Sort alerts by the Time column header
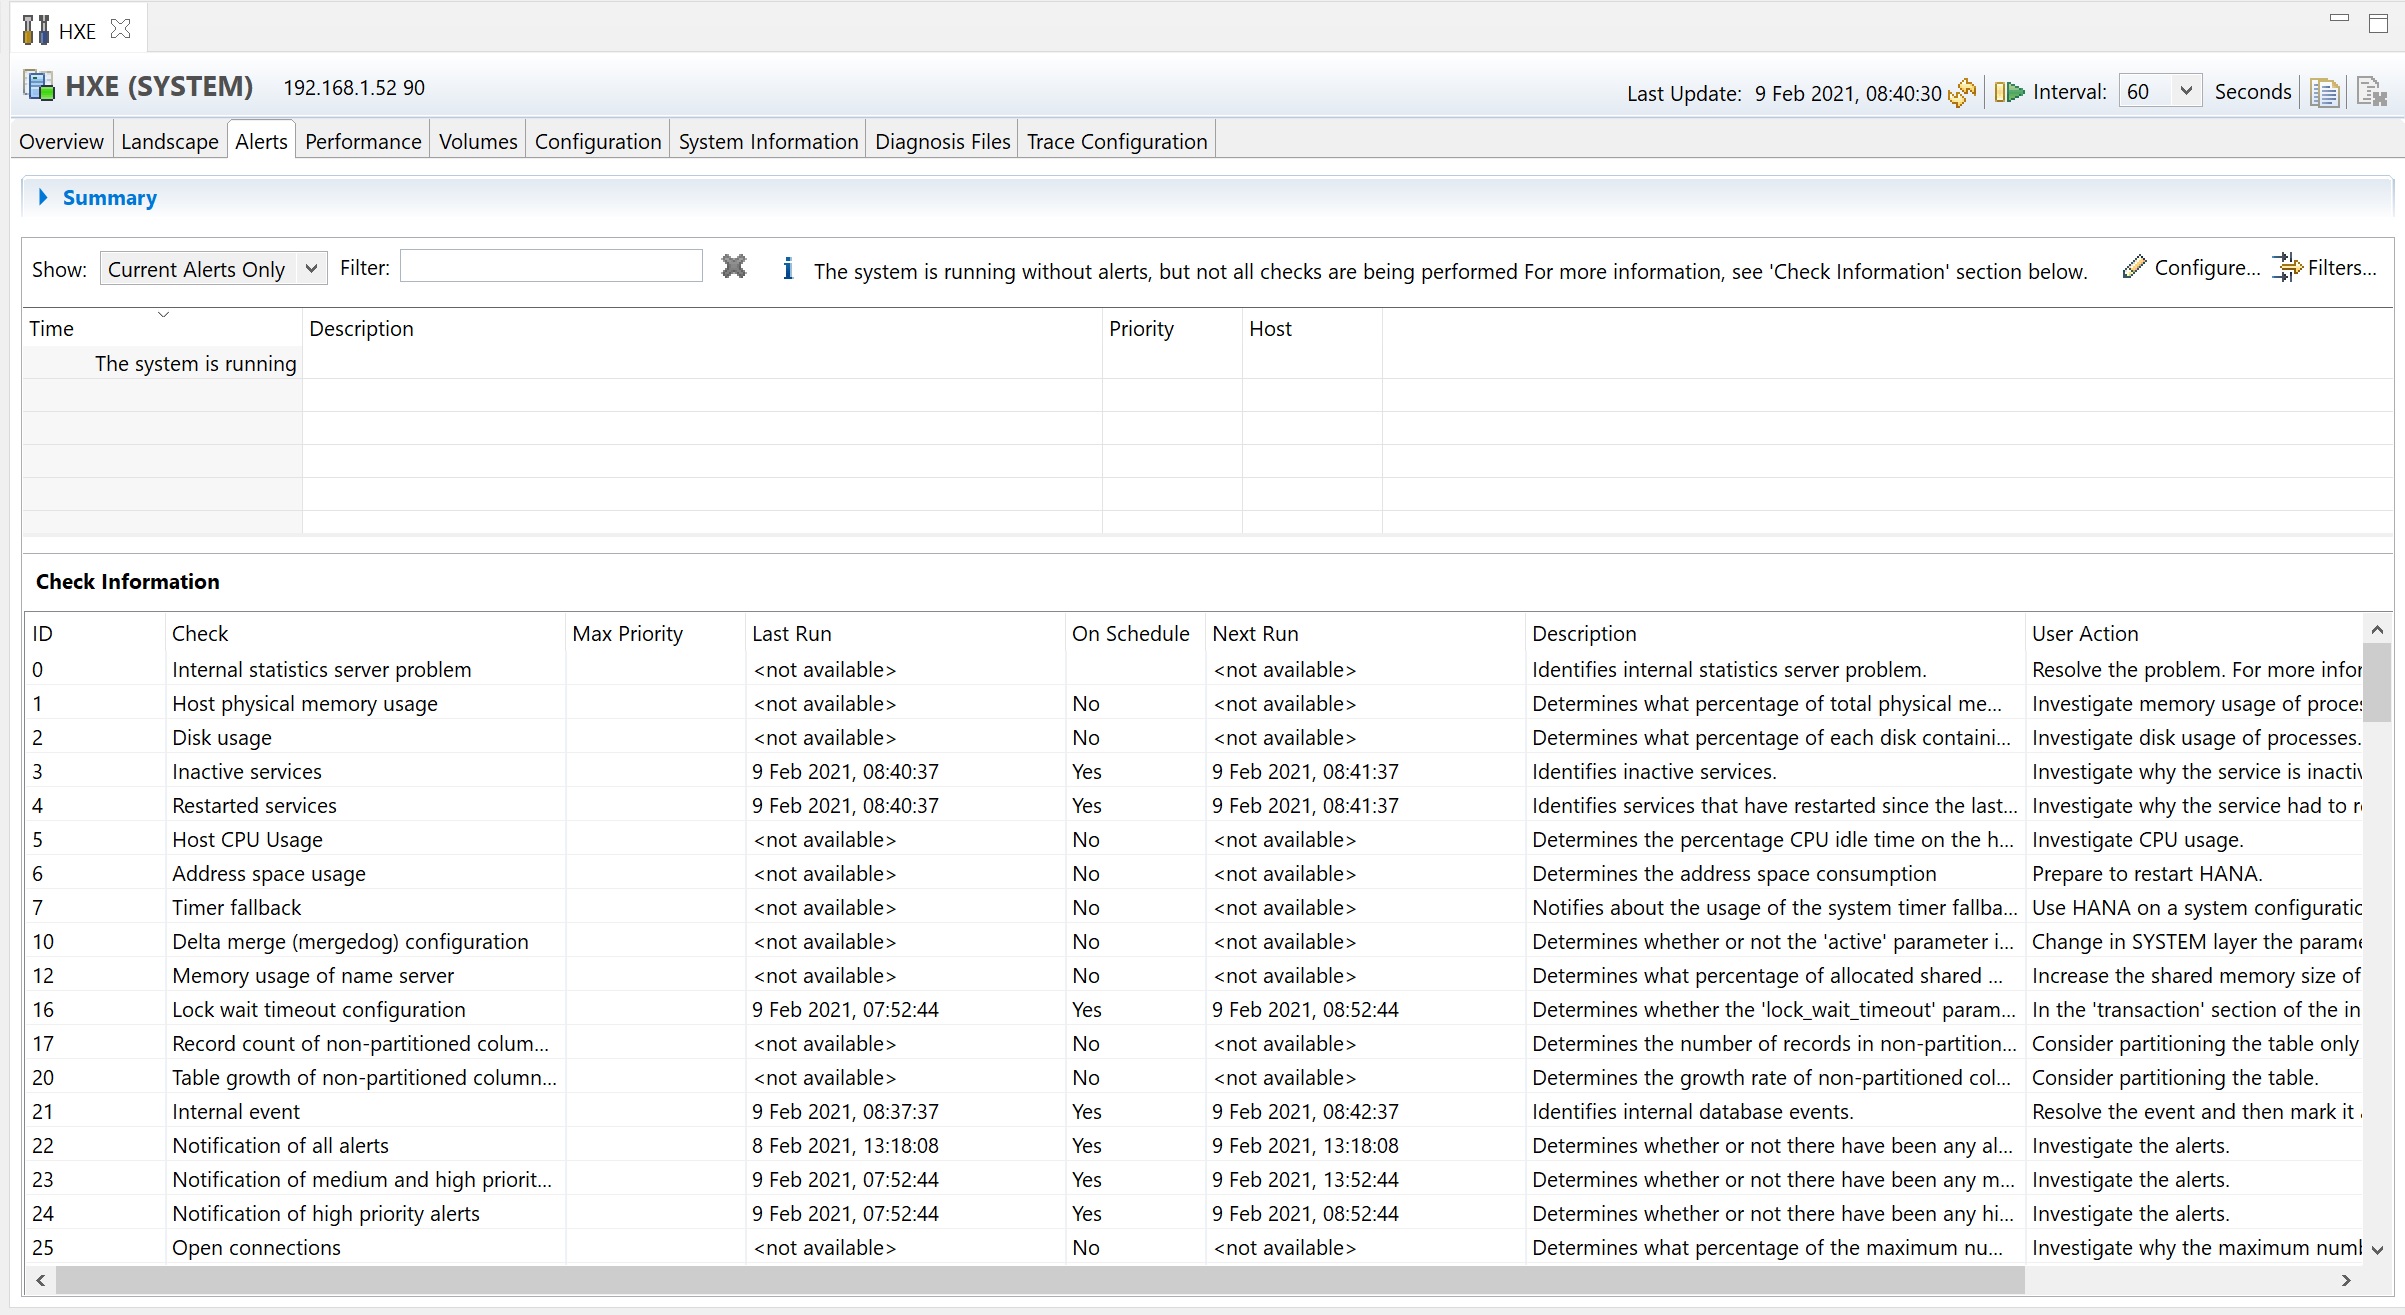Image resolution: width=2405 pixels, height=1315 pixels. tap(52, 328)
